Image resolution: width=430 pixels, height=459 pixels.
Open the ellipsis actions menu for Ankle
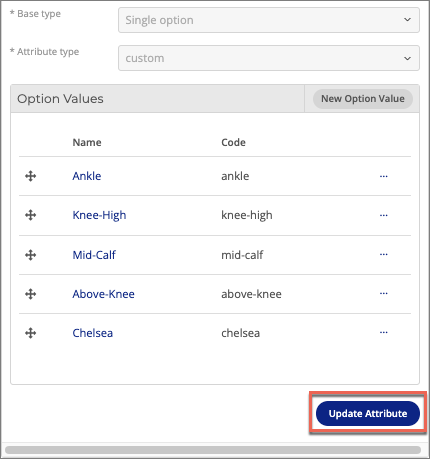pos(384,176)
